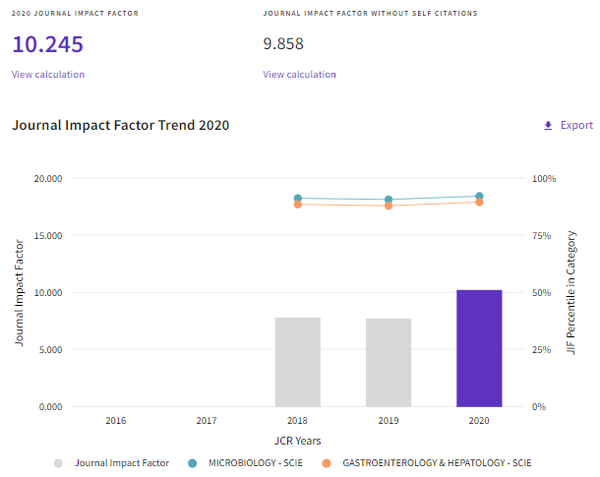Select the purple 2020 impact factor bar
Screen dimensions: 600x477
click(479, 348)
